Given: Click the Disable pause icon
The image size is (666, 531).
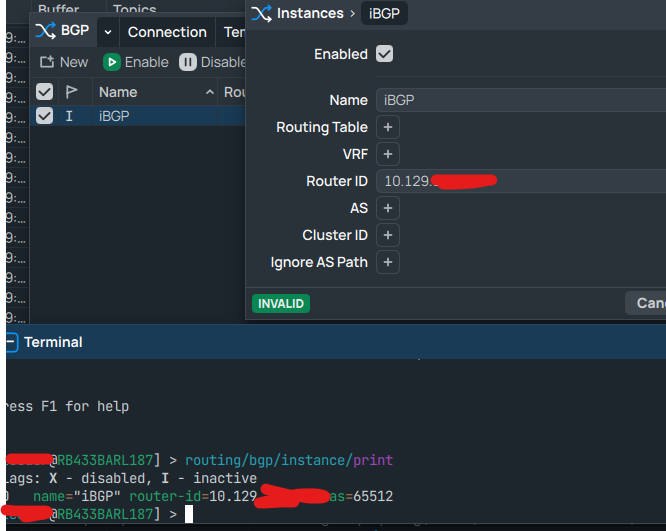Looking at the screenshot, I should (x=187, y=62).
